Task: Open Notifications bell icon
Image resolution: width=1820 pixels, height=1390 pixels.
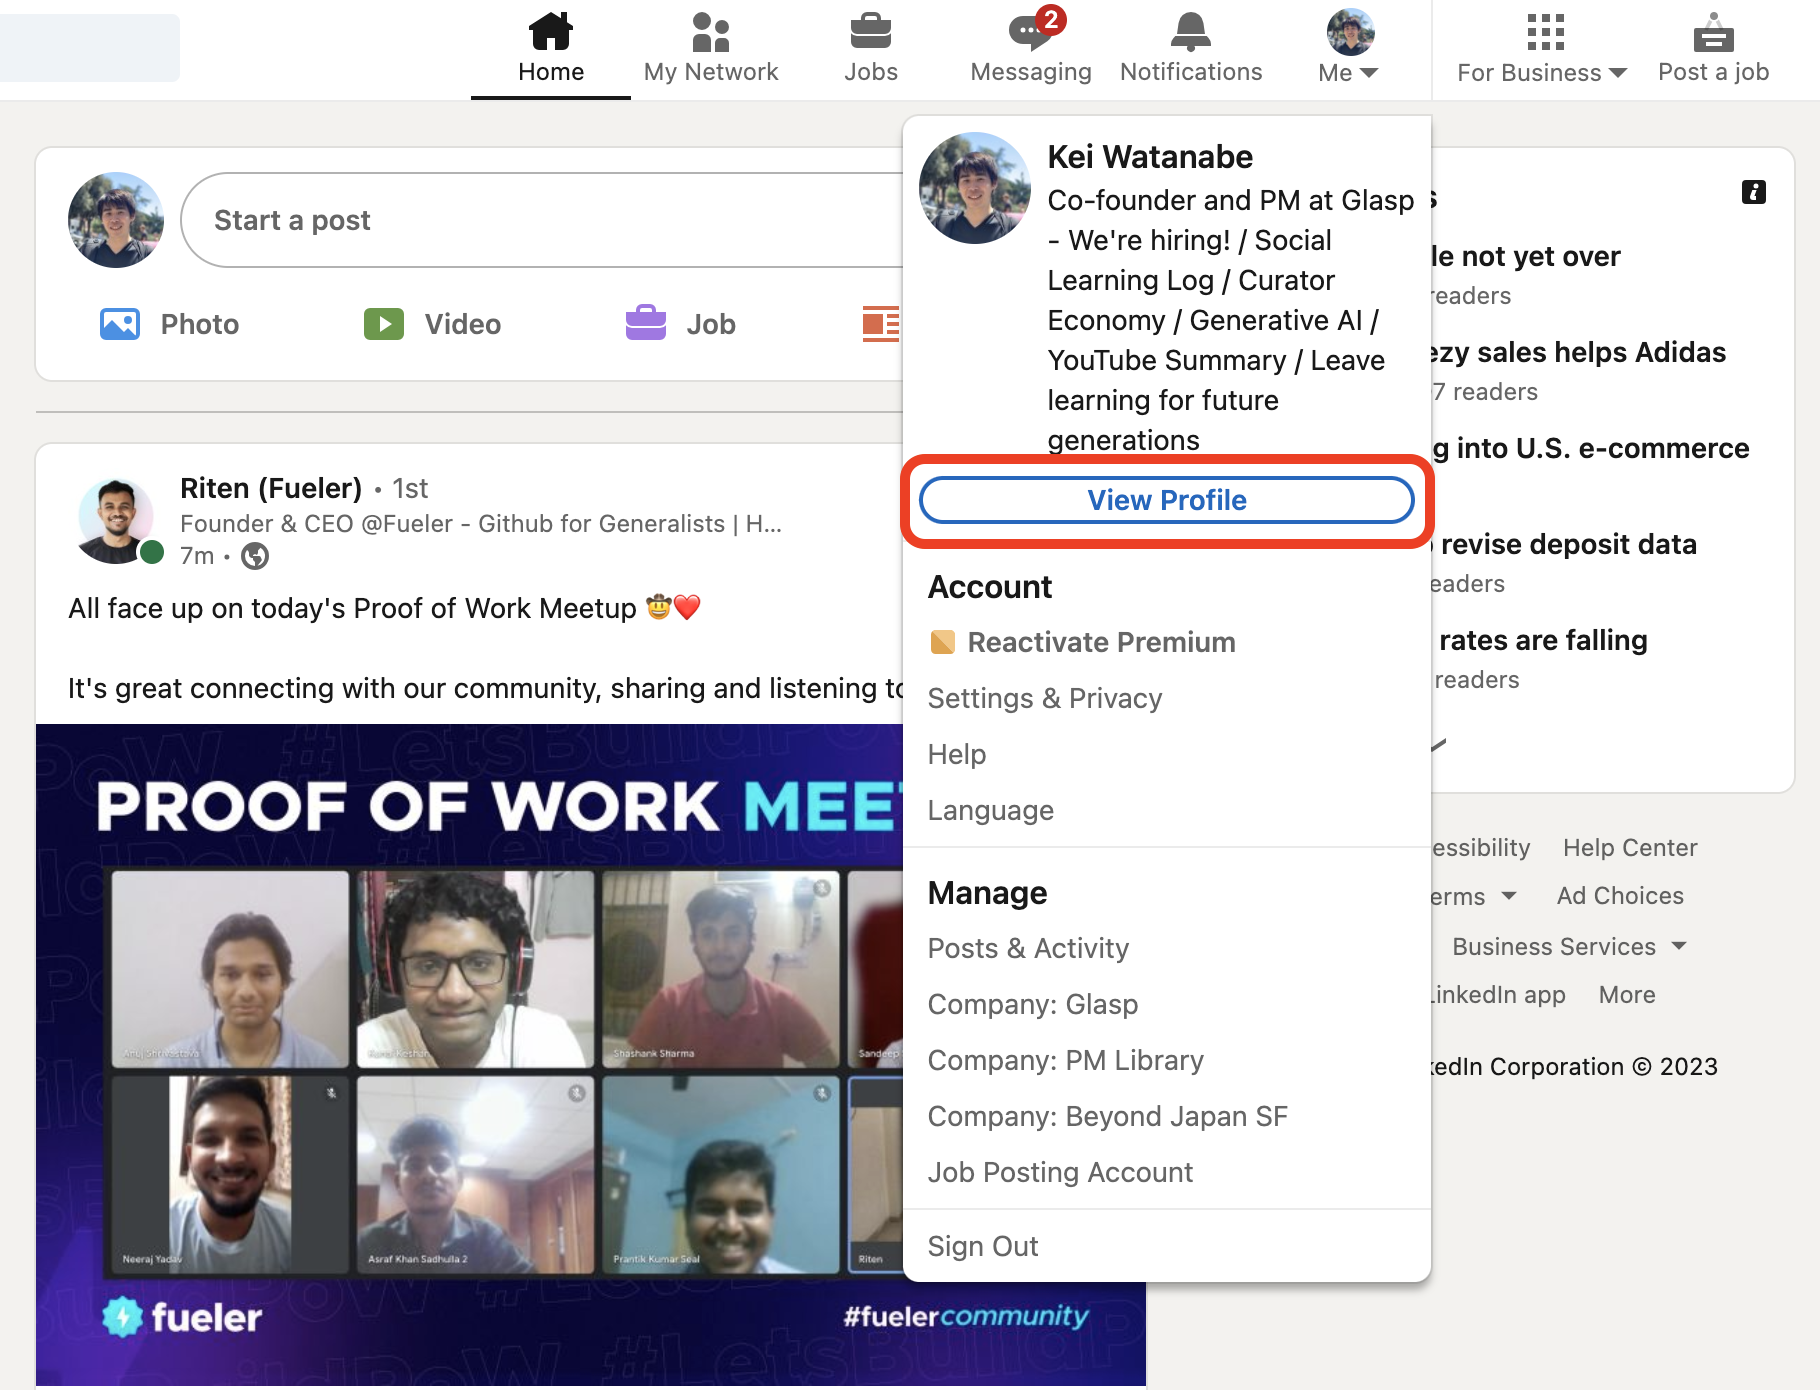Action: point(1191,31)
